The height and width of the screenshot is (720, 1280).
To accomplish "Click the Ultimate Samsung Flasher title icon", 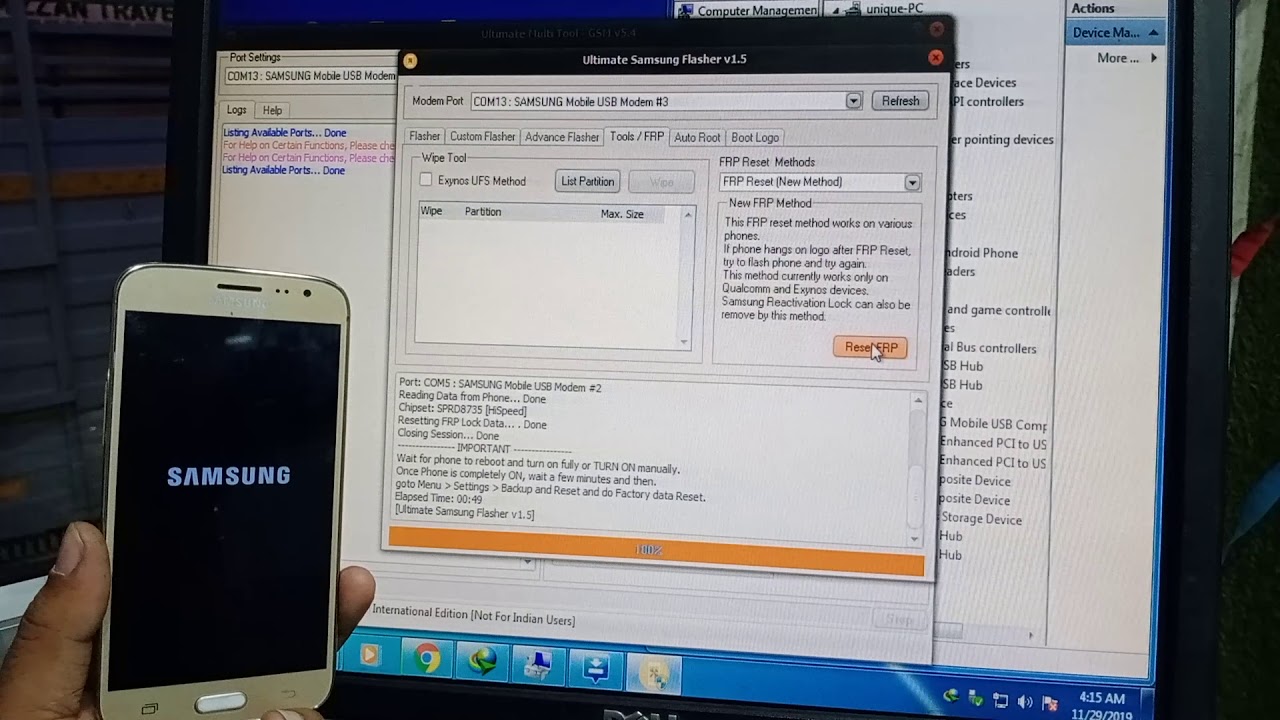I will tap(410, 60).
